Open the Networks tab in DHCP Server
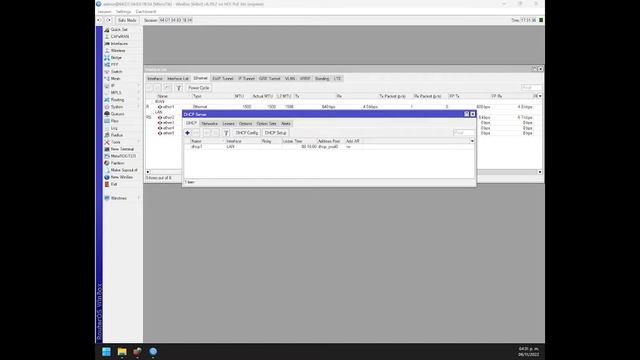This screenshot has height=360, width=640. point(210,123)
